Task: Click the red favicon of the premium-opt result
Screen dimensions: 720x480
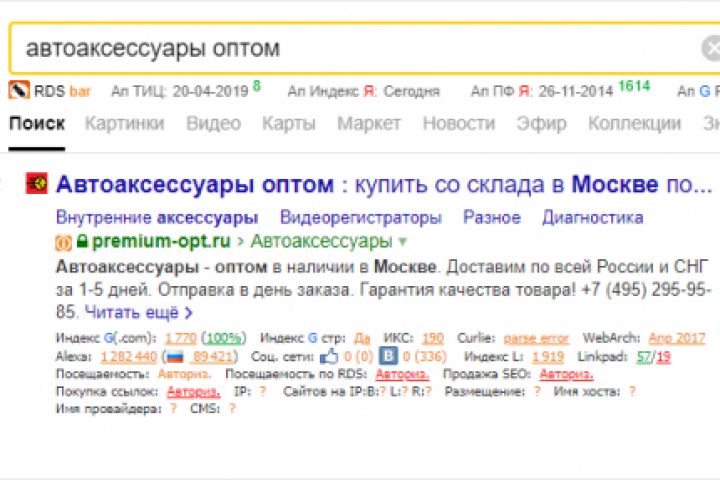Action: coord(37,183)
